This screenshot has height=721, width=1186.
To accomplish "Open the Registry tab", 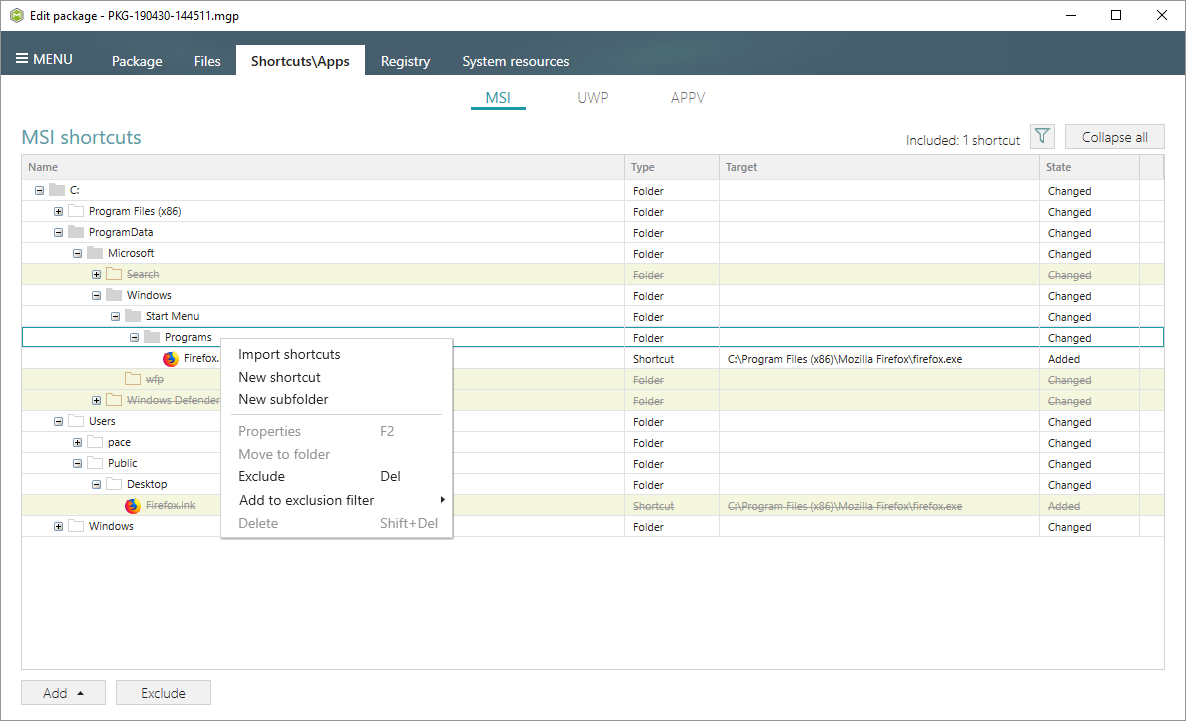I will pos(405,61).
